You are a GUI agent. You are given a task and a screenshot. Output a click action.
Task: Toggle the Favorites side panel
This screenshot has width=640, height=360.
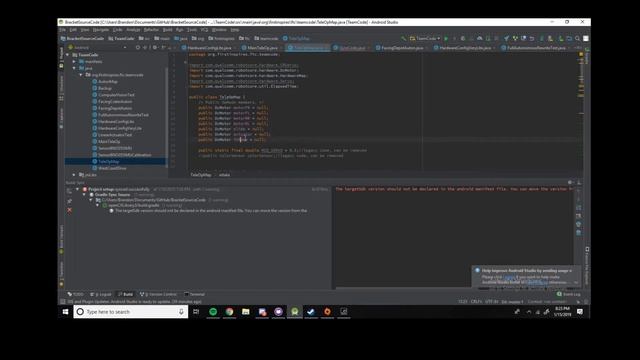62,273
